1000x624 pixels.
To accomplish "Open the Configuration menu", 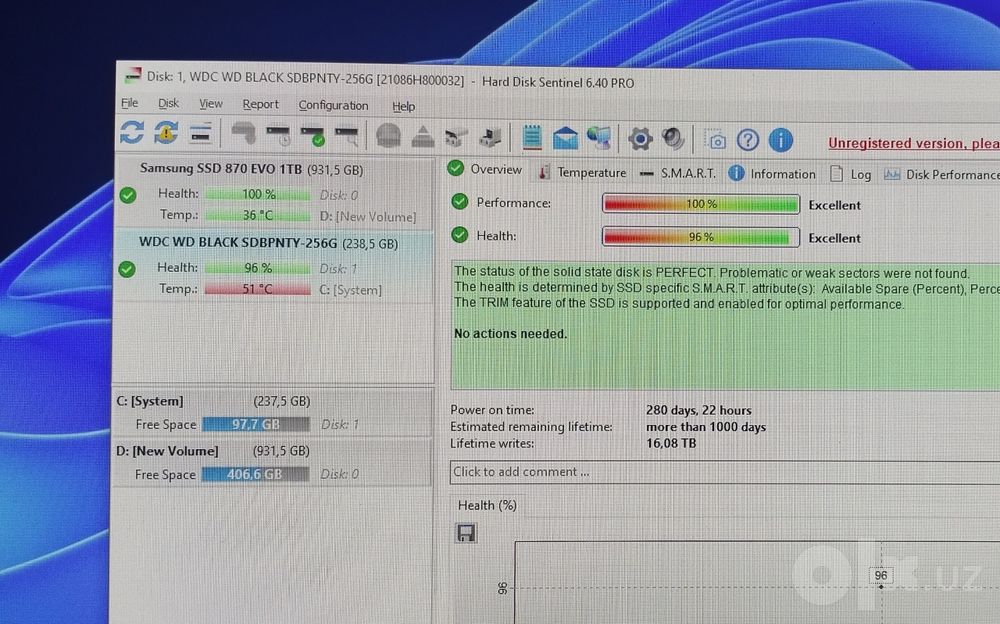I will tap(333, 105).
